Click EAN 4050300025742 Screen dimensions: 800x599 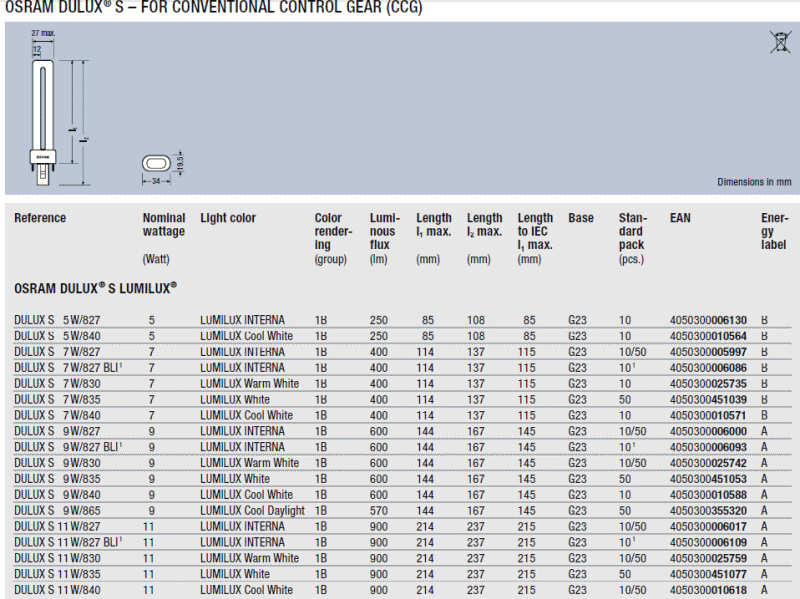(x=708, y=463)
